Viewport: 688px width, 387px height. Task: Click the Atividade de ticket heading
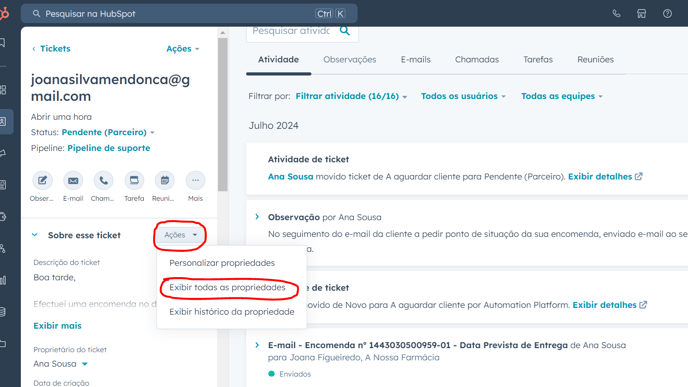coord(308,159)
